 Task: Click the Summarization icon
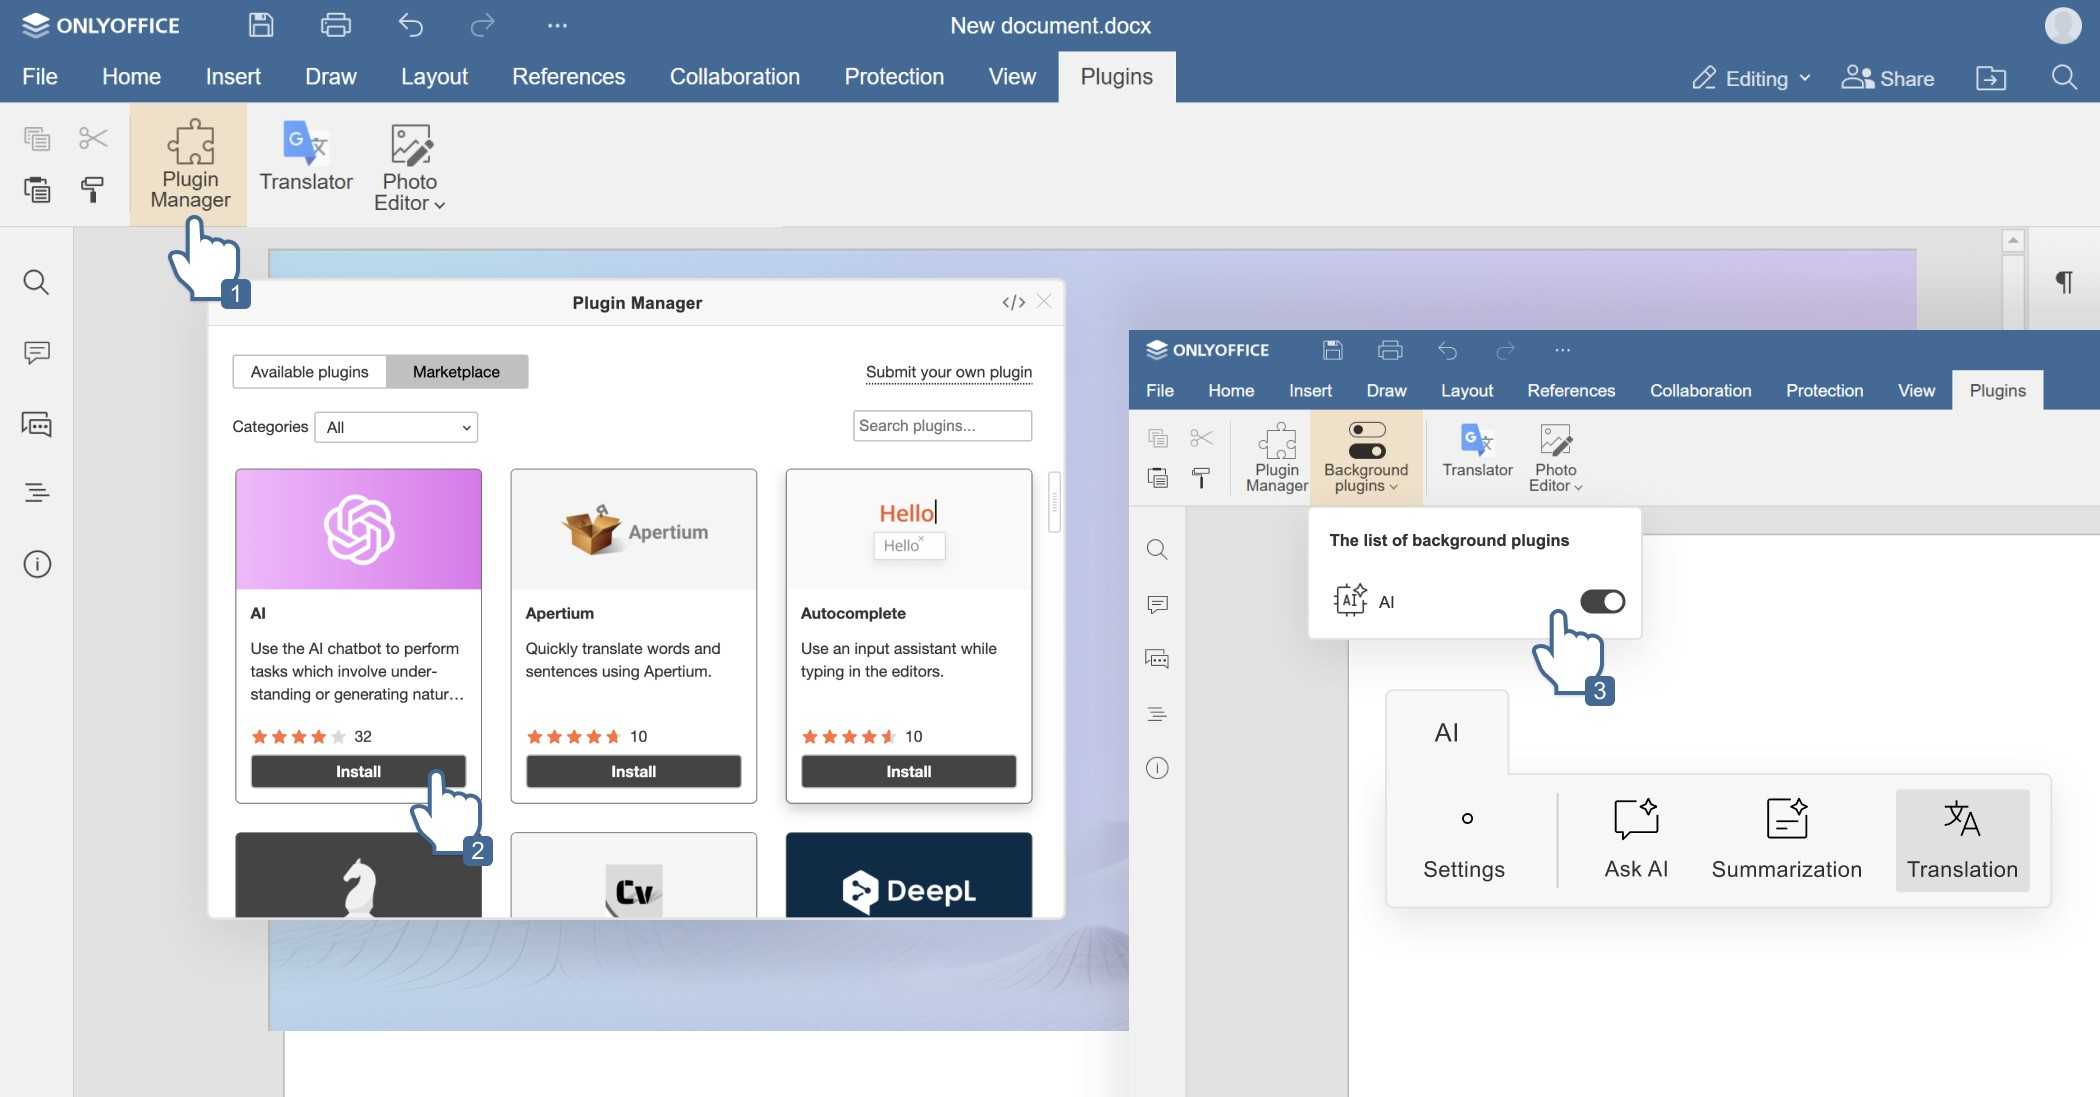point(1786,820)
